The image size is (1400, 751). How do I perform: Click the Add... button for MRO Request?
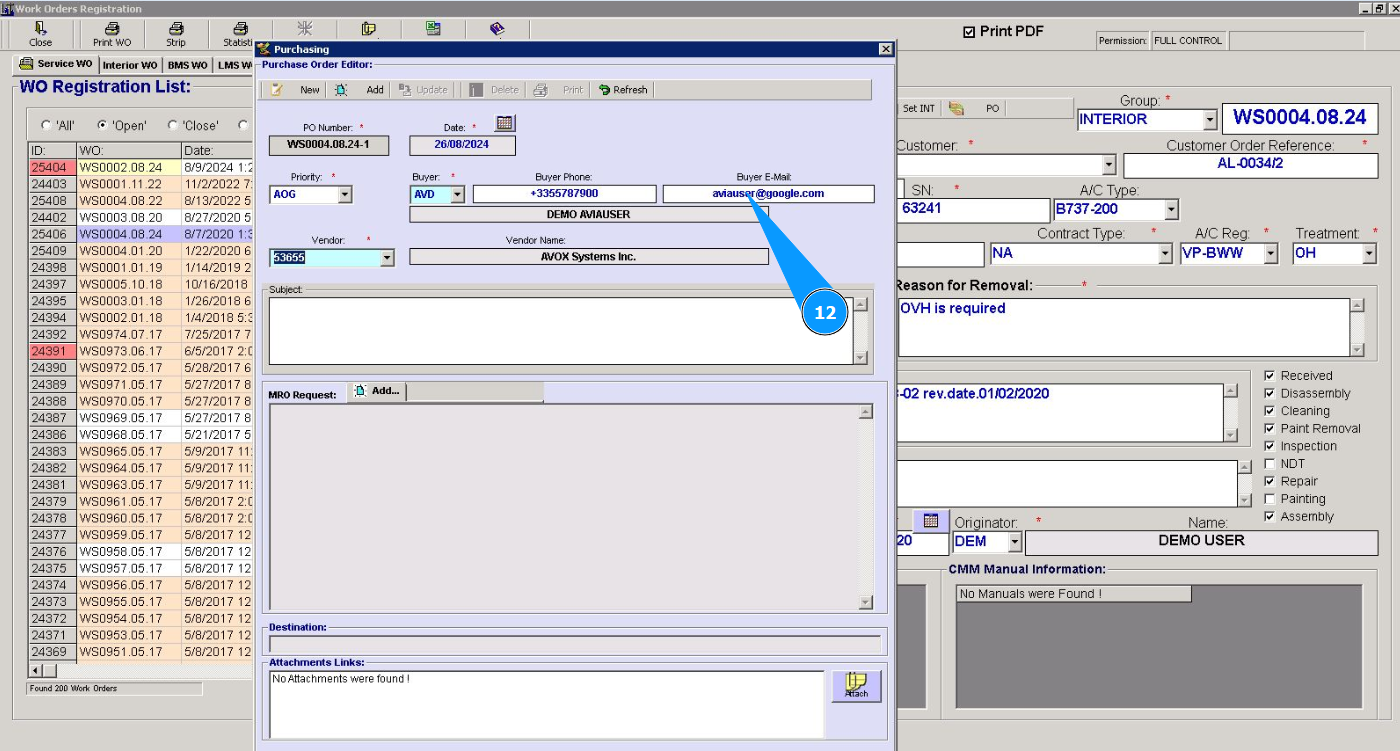point(376,391)
